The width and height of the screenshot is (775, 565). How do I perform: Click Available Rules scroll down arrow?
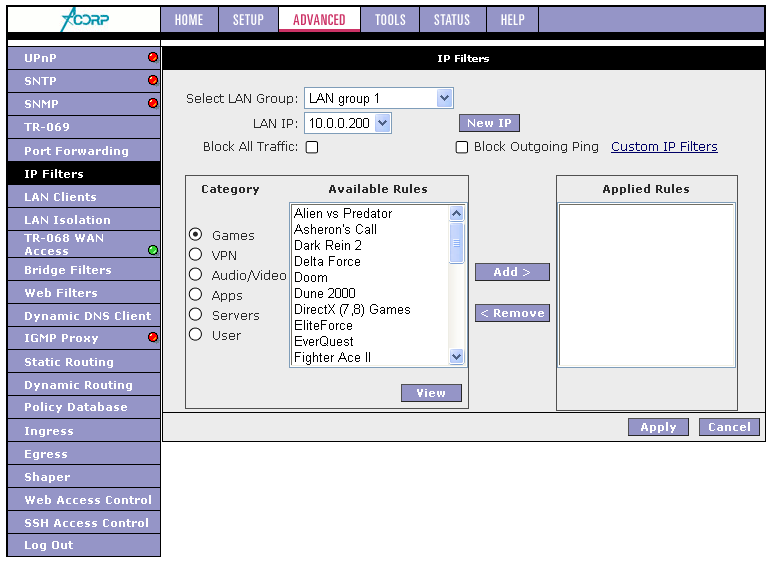pos(456,356)
